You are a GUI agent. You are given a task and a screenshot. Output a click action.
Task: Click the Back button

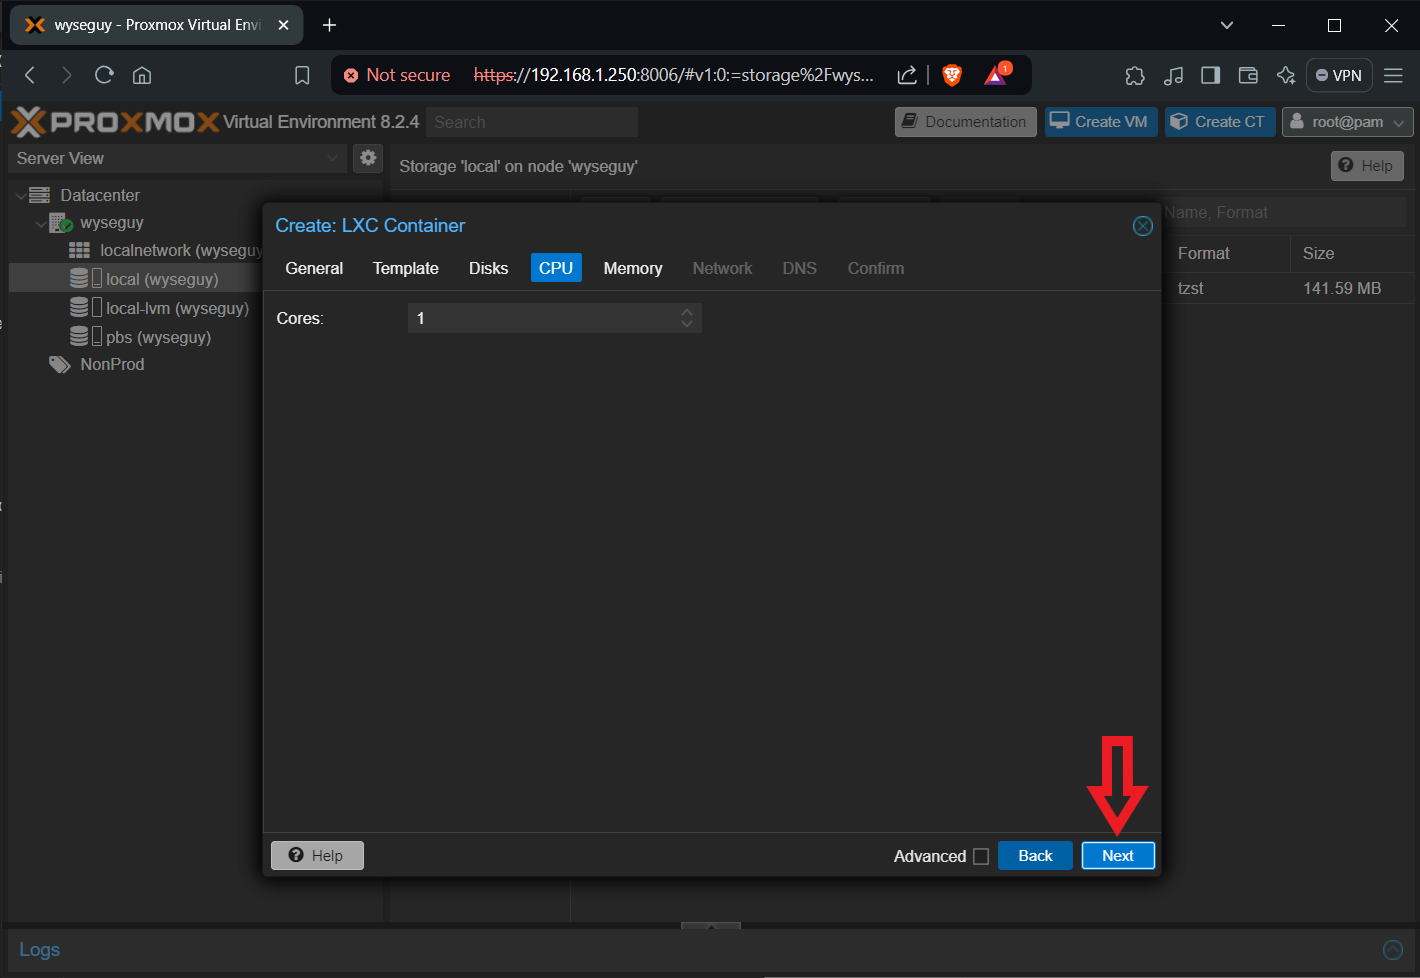pos(1035,856)
